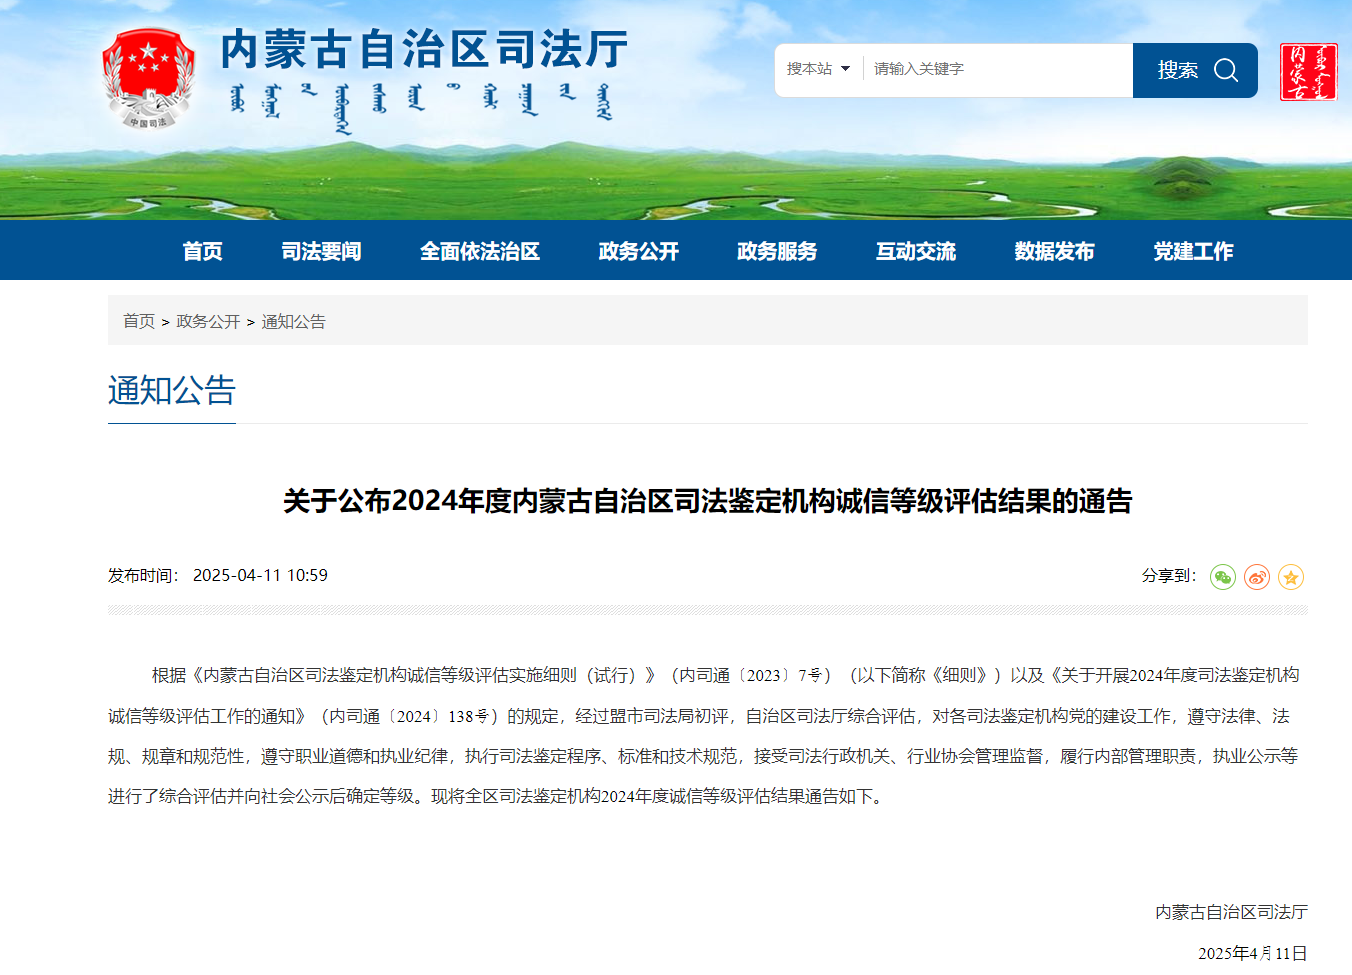Click the magnifying glass search icon
Viewport: 1352px width, 975px height.
[x=1226, y=70]
